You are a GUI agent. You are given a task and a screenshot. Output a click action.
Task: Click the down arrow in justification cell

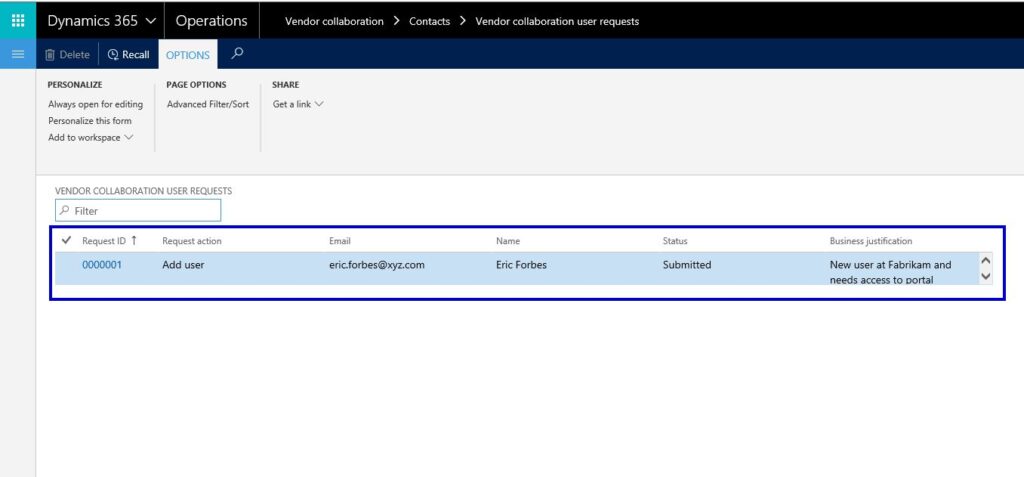pos(986,276)
